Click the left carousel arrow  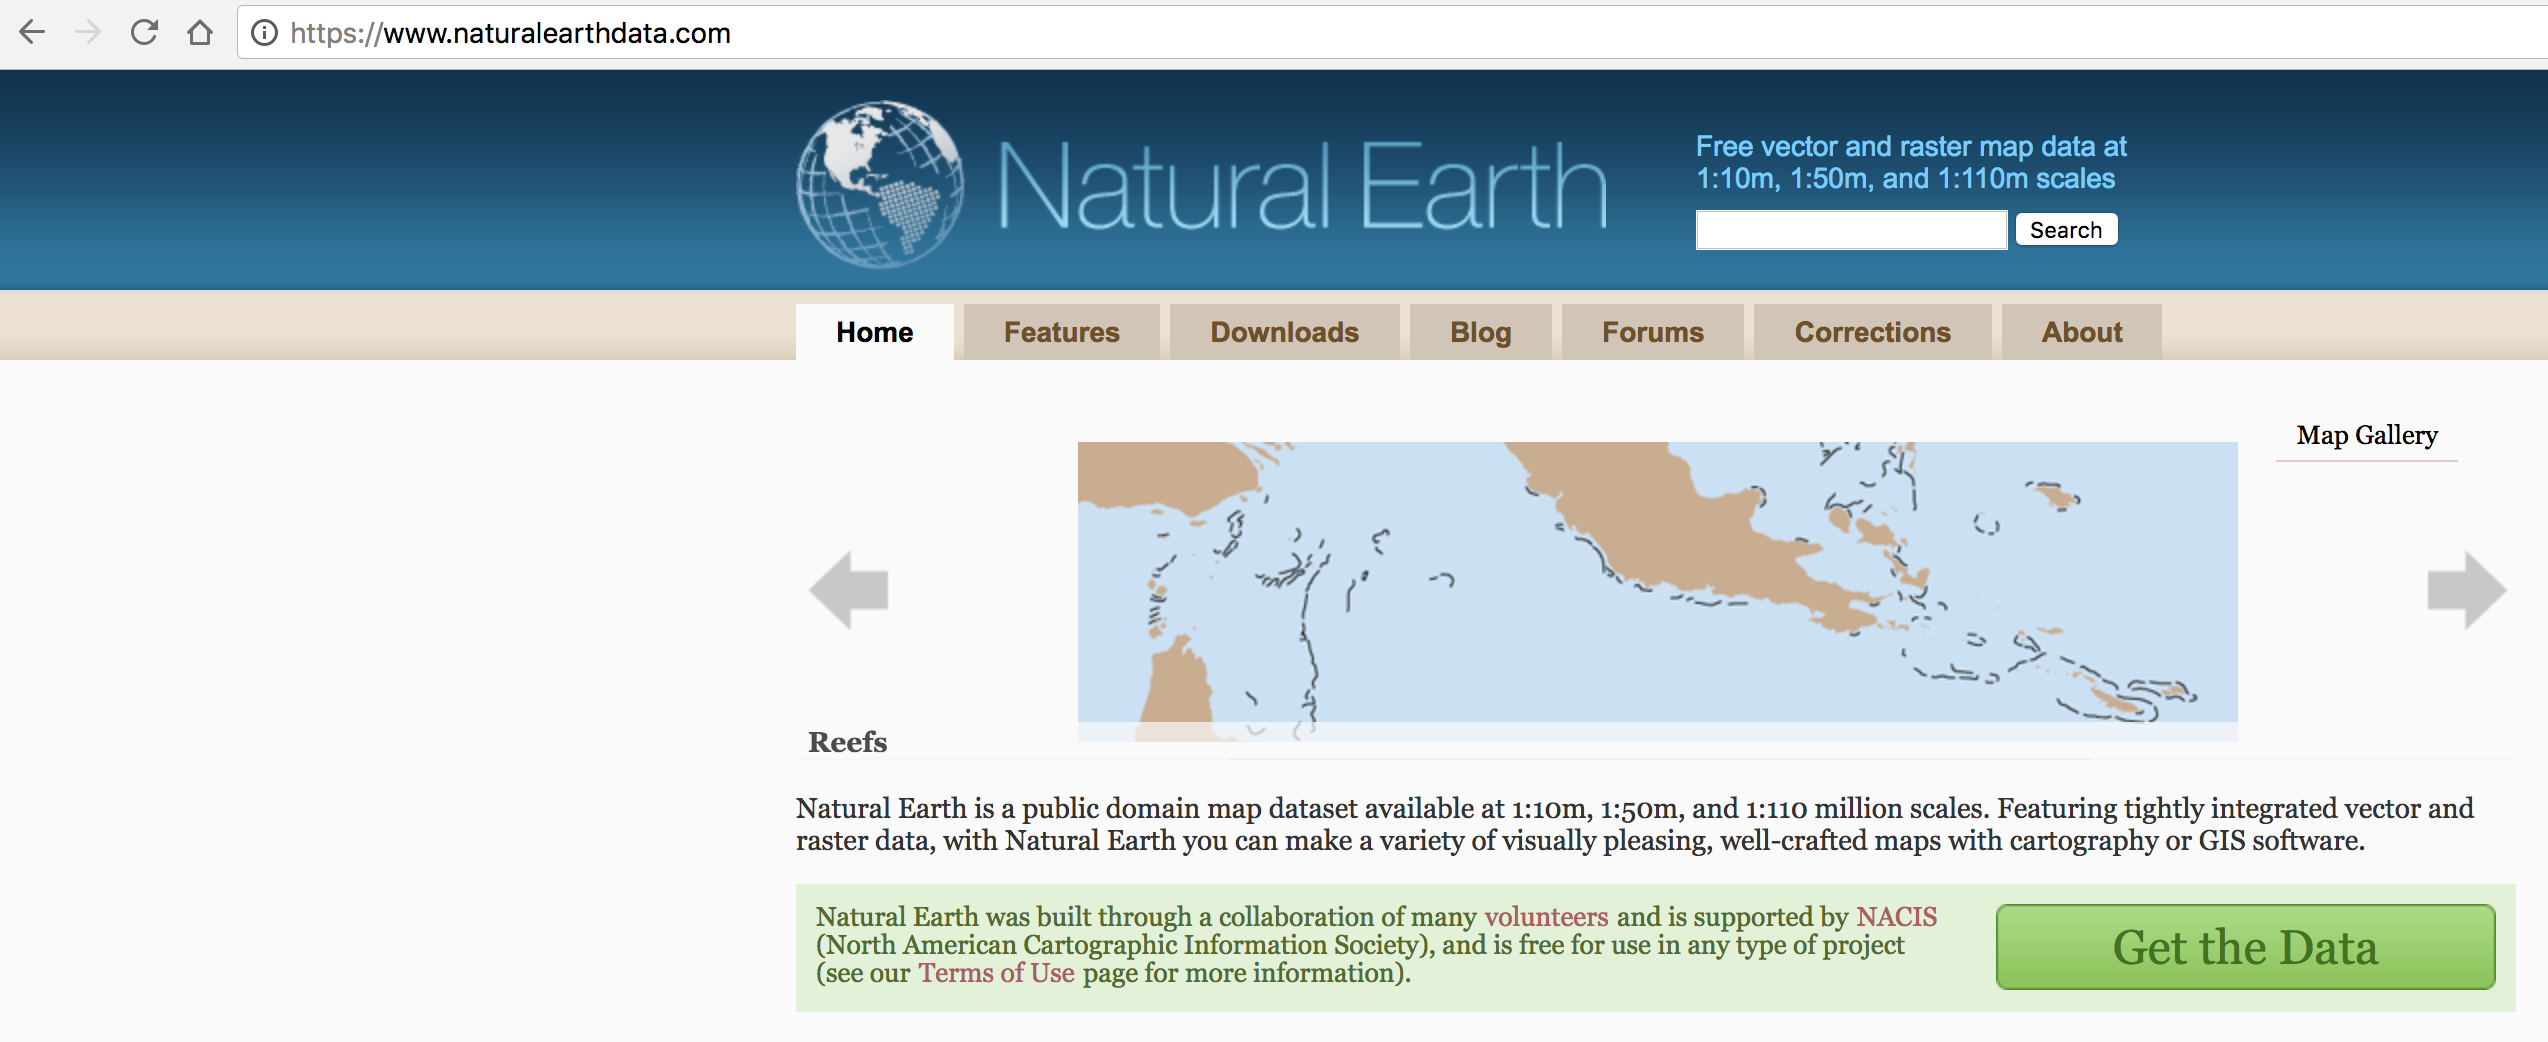(x=848, y=589)
